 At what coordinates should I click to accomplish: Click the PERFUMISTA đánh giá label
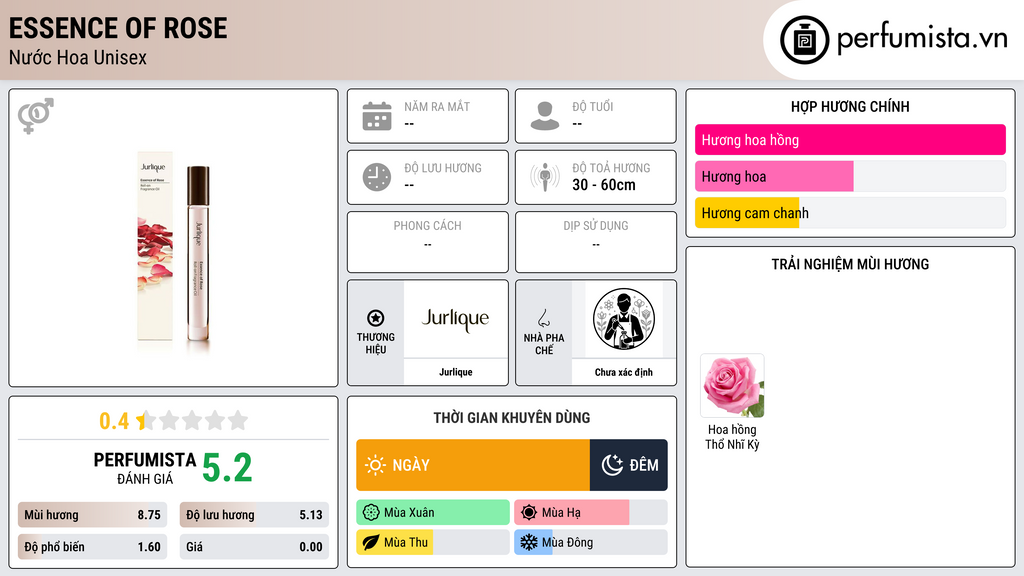click(x=145, y=468)
